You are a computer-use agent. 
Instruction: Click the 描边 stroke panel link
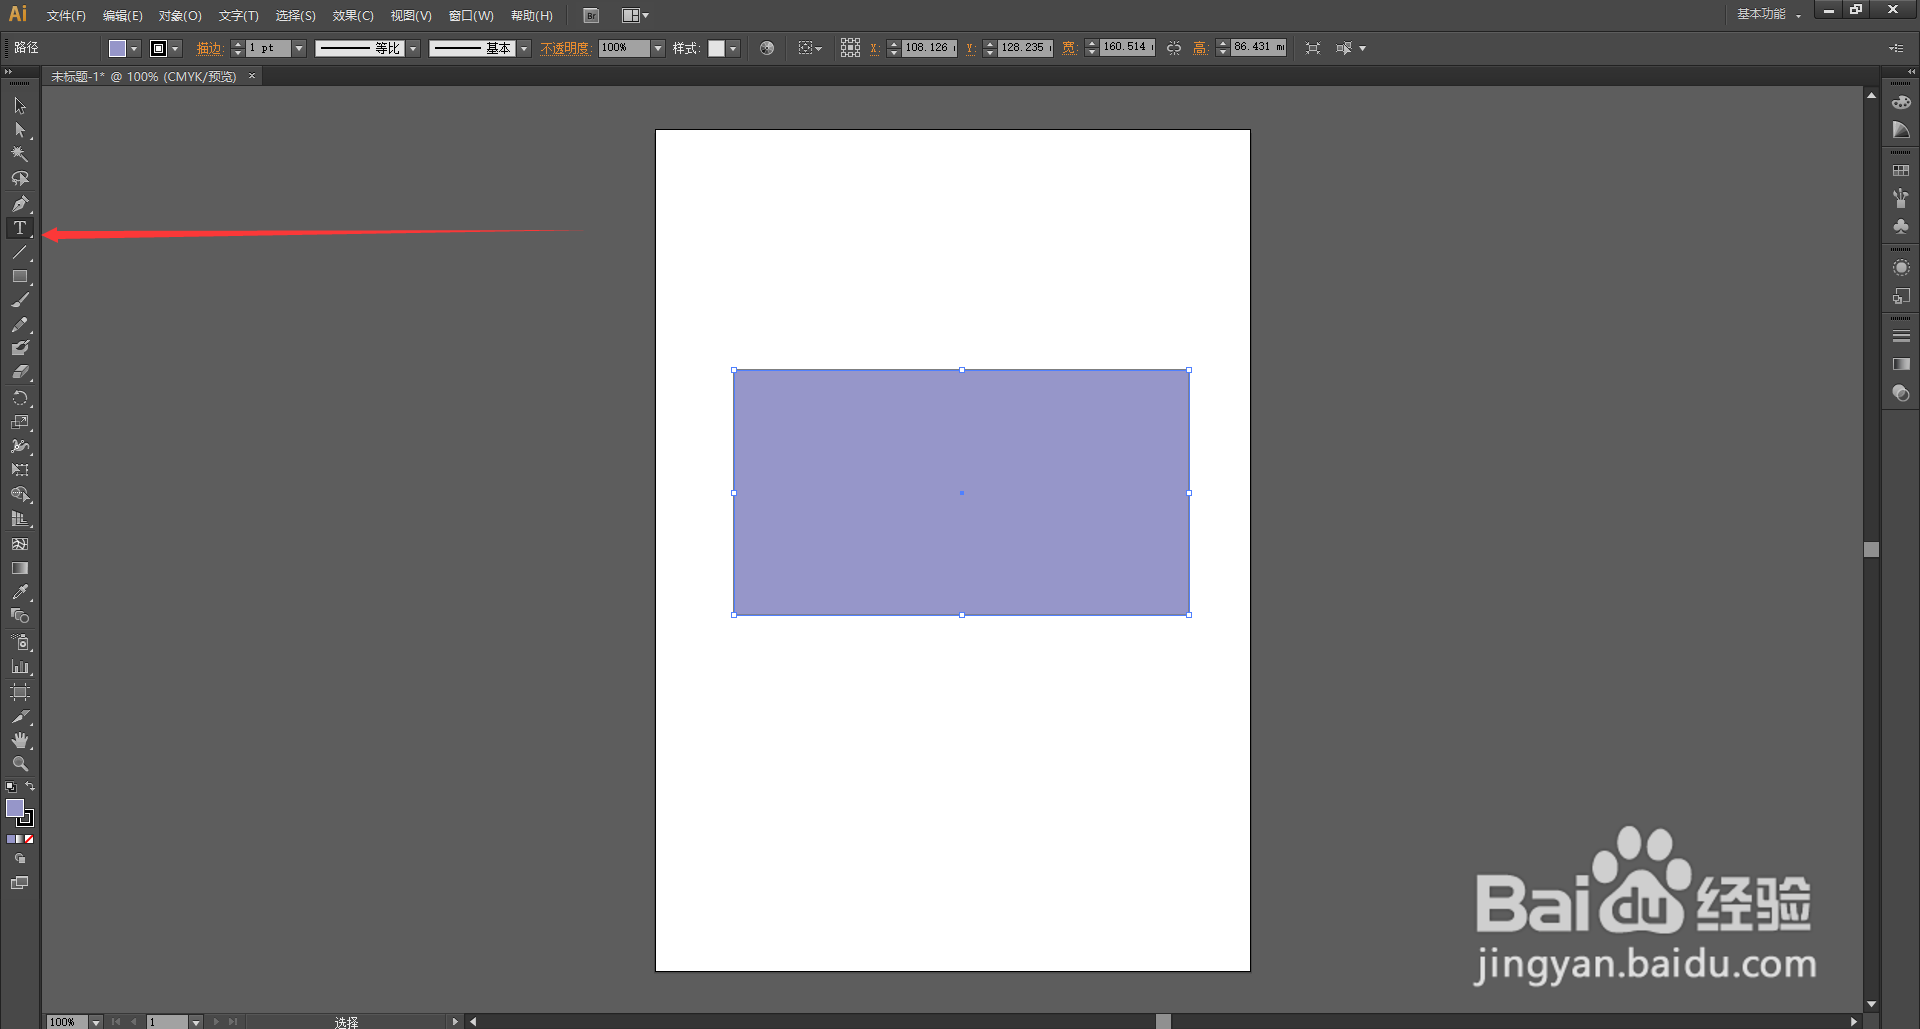pos(209,48)
